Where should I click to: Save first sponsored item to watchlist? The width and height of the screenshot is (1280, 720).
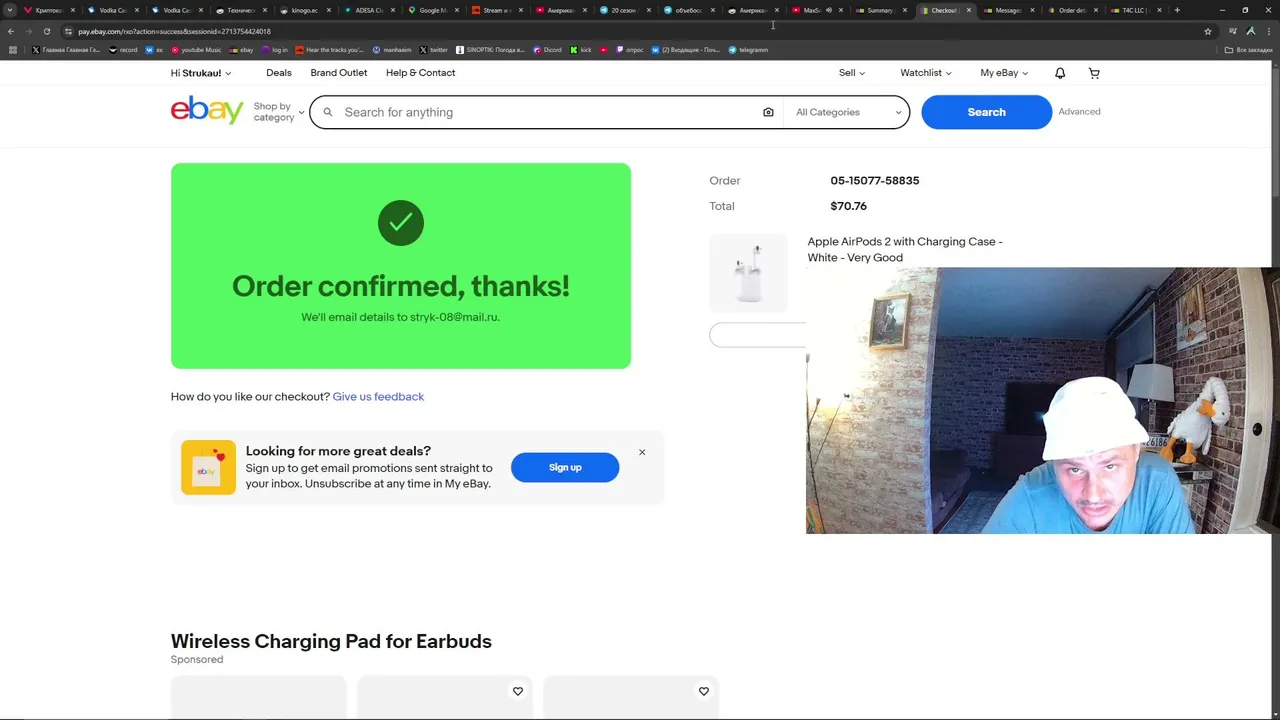[518, 691]
